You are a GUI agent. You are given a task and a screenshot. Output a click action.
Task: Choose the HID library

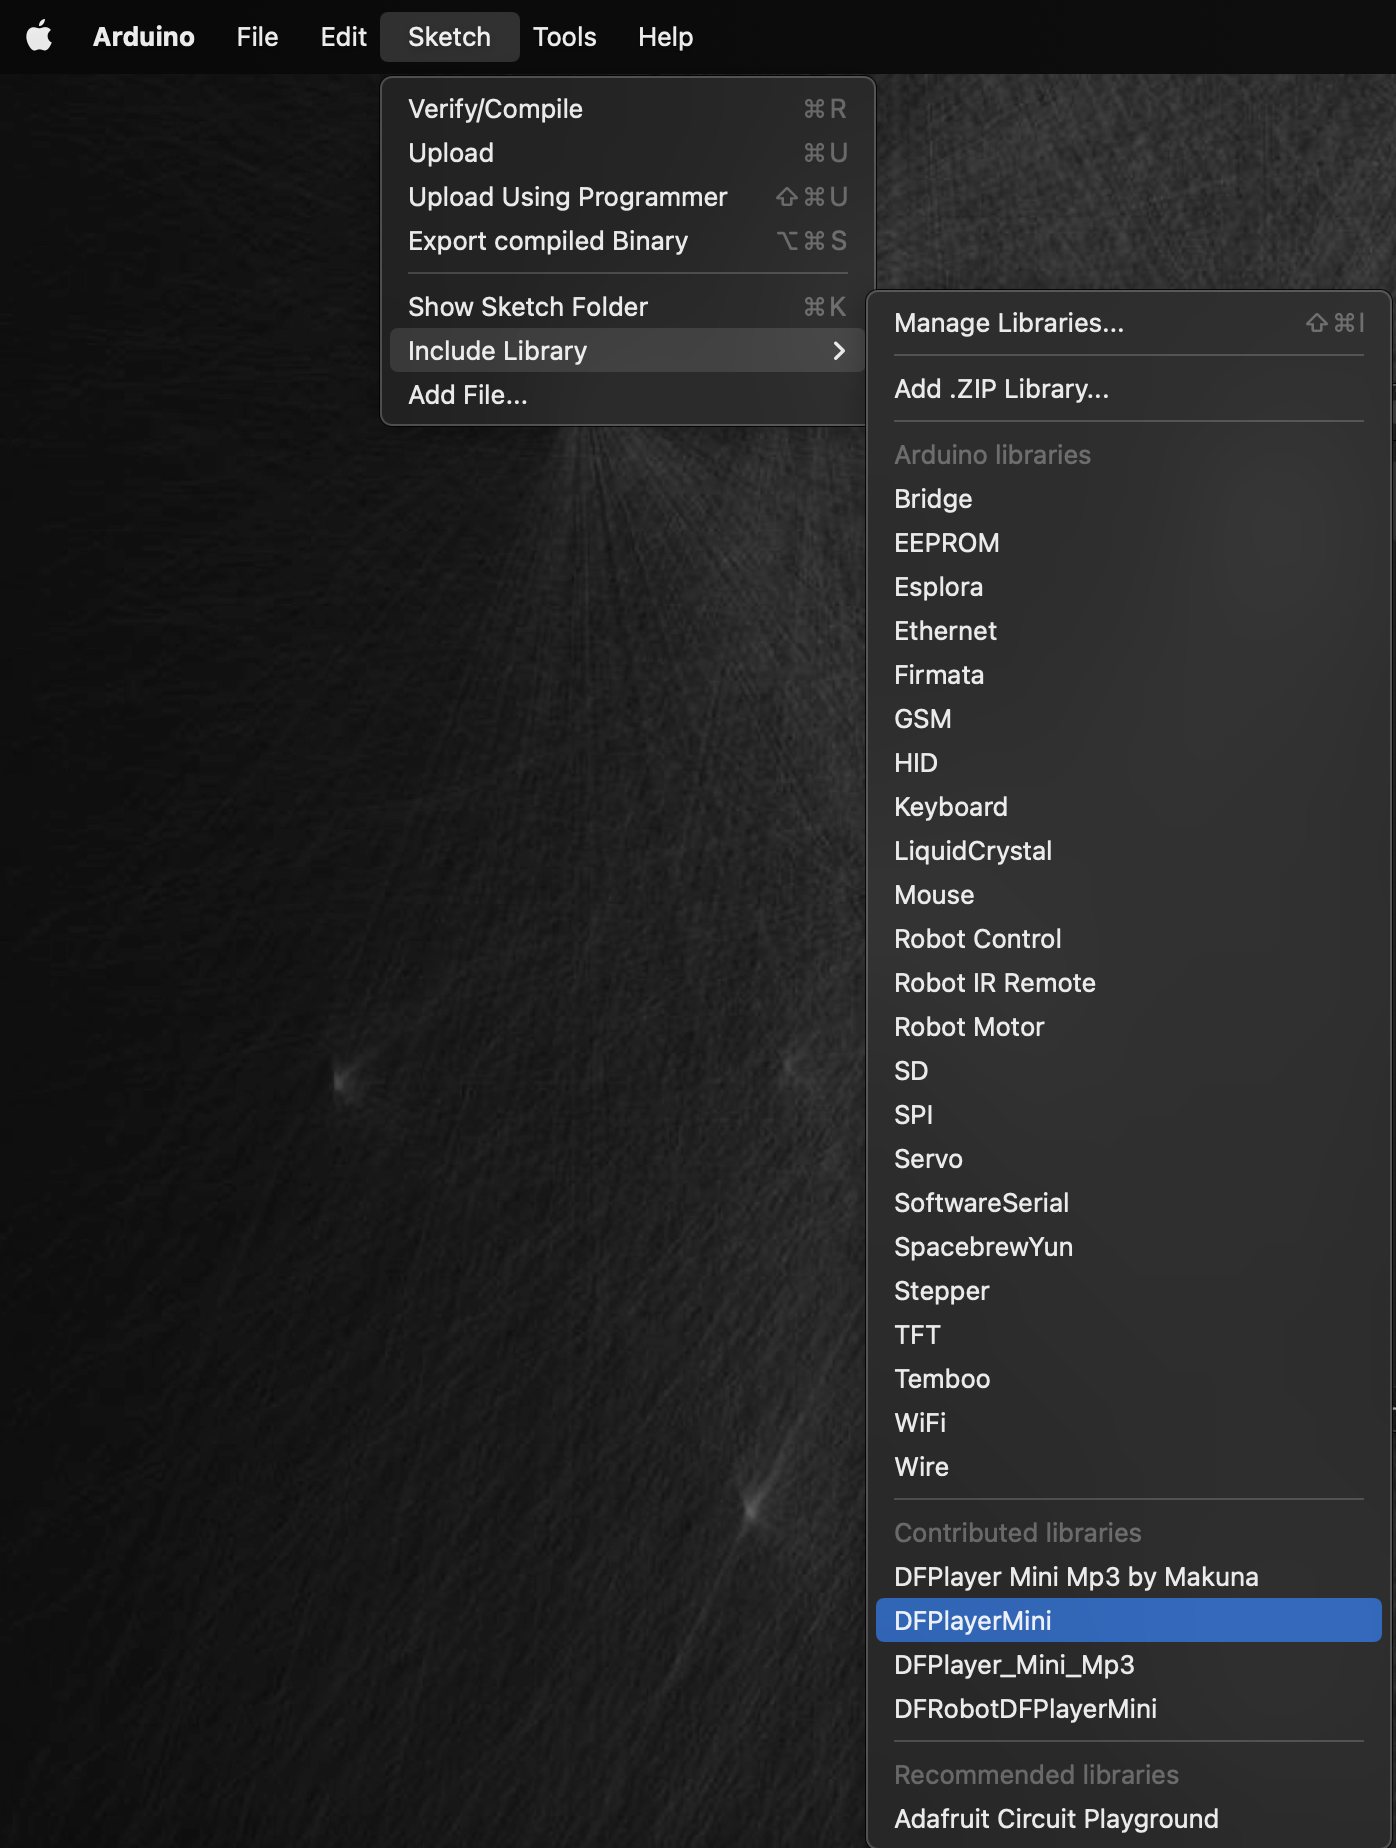click(1128, 763)
